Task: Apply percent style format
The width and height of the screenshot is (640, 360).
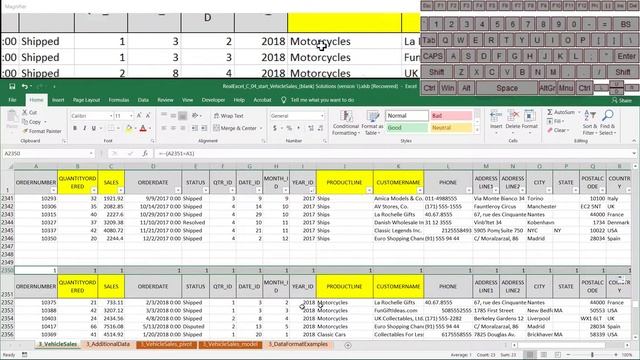Action: click(289, 128)
